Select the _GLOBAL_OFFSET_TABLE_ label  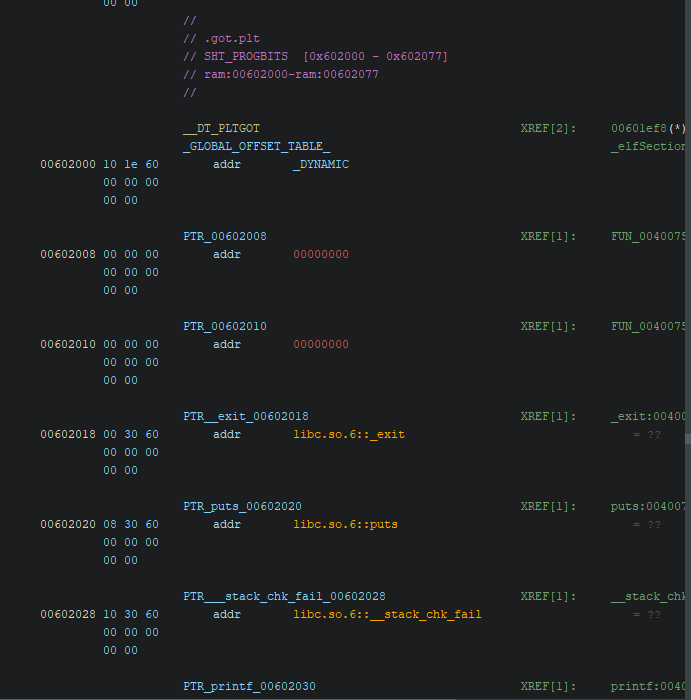256,146
